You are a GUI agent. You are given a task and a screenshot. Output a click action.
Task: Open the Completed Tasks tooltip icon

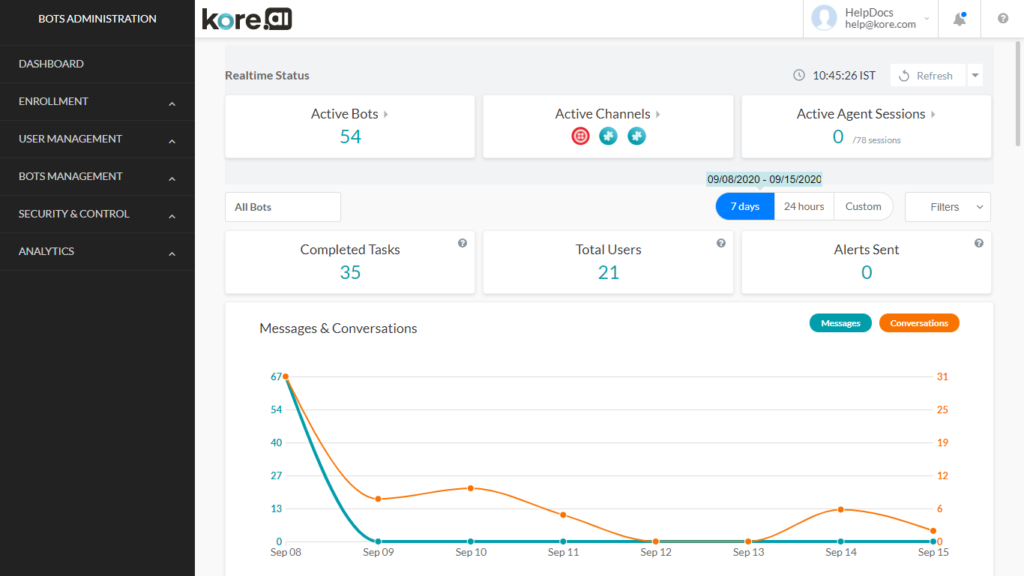462,242
